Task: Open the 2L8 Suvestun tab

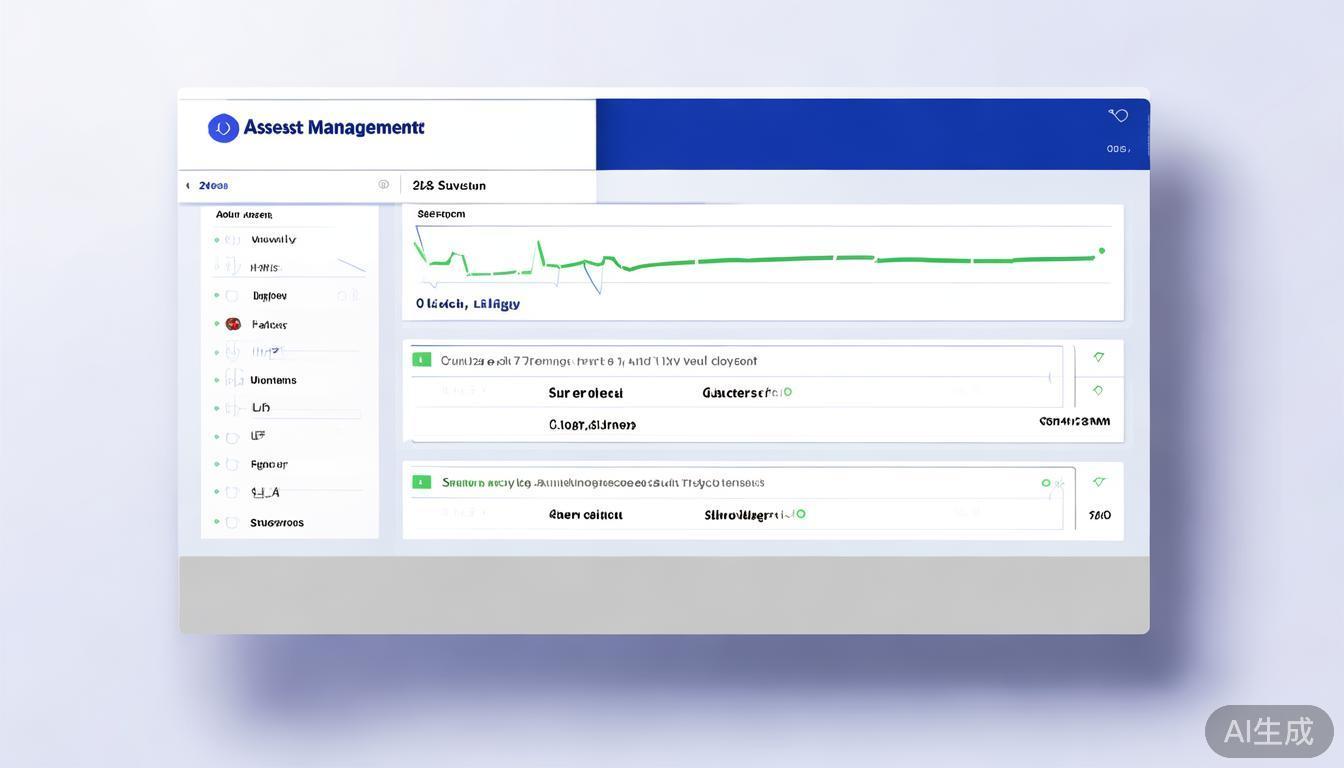Action: point(449,186)
